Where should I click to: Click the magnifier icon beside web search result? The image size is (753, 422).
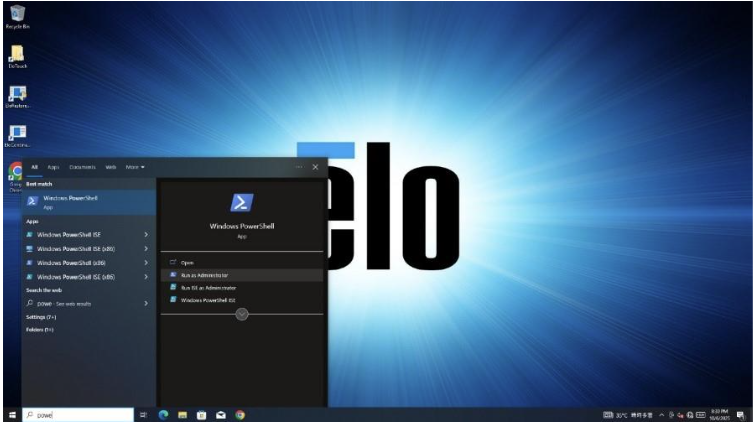click(x=30, y=303)
